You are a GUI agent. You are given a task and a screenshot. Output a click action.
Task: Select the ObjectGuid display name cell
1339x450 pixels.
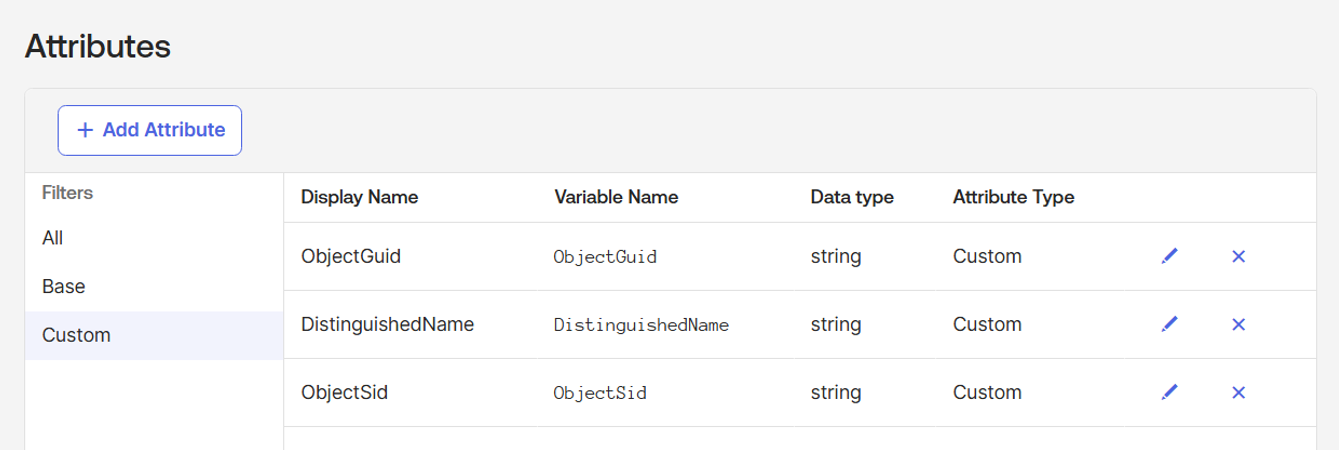pyautogui.click(x=351, y=256)
